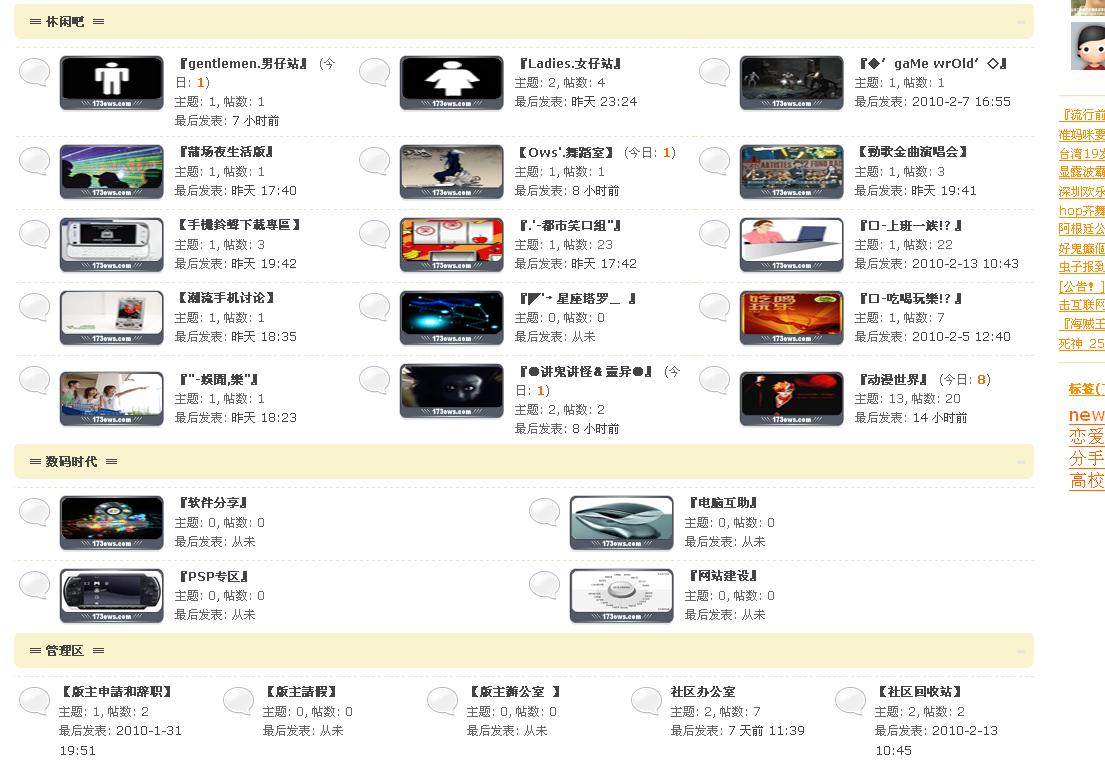Open the 【版主申請和辞职】 forum title
The height and width of the screenshot is (761, 1105).
(117, 692)
